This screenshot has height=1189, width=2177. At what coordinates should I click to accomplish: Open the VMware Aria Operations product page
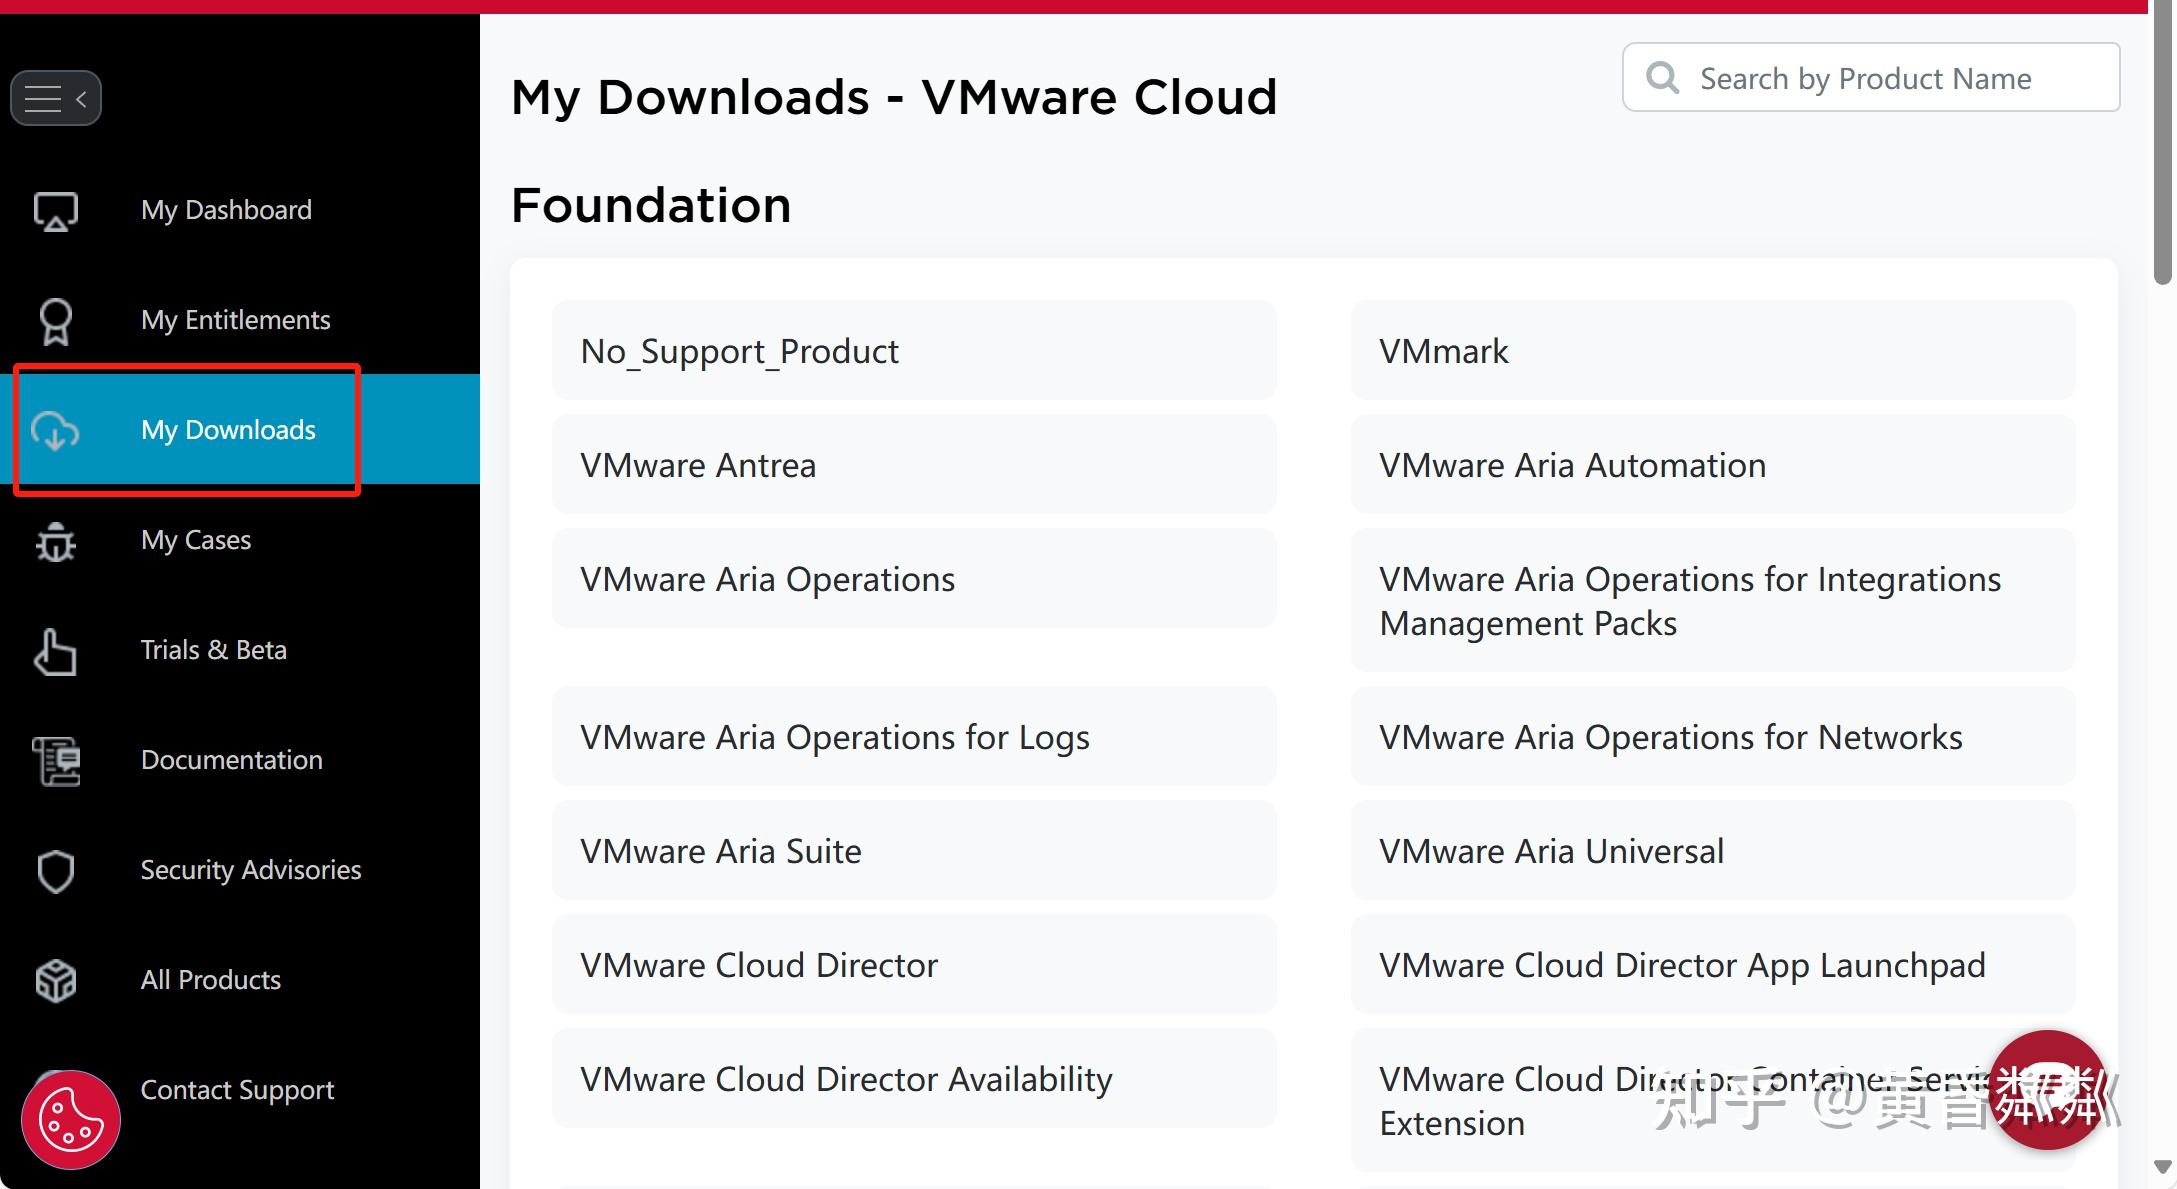tap(767, 578)
